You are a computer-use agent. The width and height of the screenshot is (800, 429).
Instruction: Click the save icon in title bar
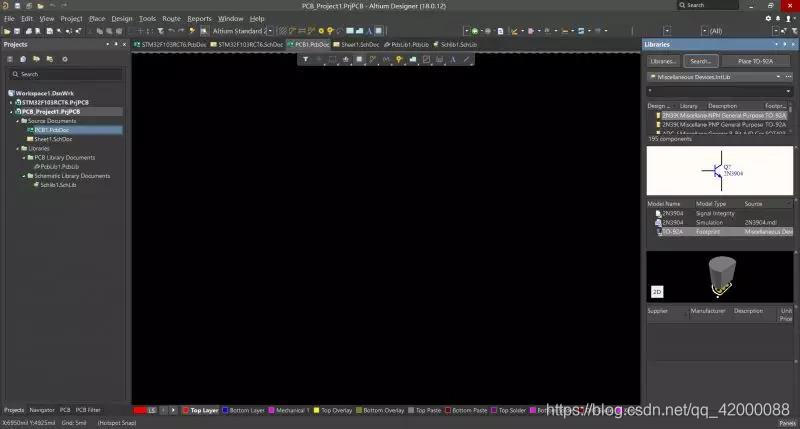tap(17, 5)
